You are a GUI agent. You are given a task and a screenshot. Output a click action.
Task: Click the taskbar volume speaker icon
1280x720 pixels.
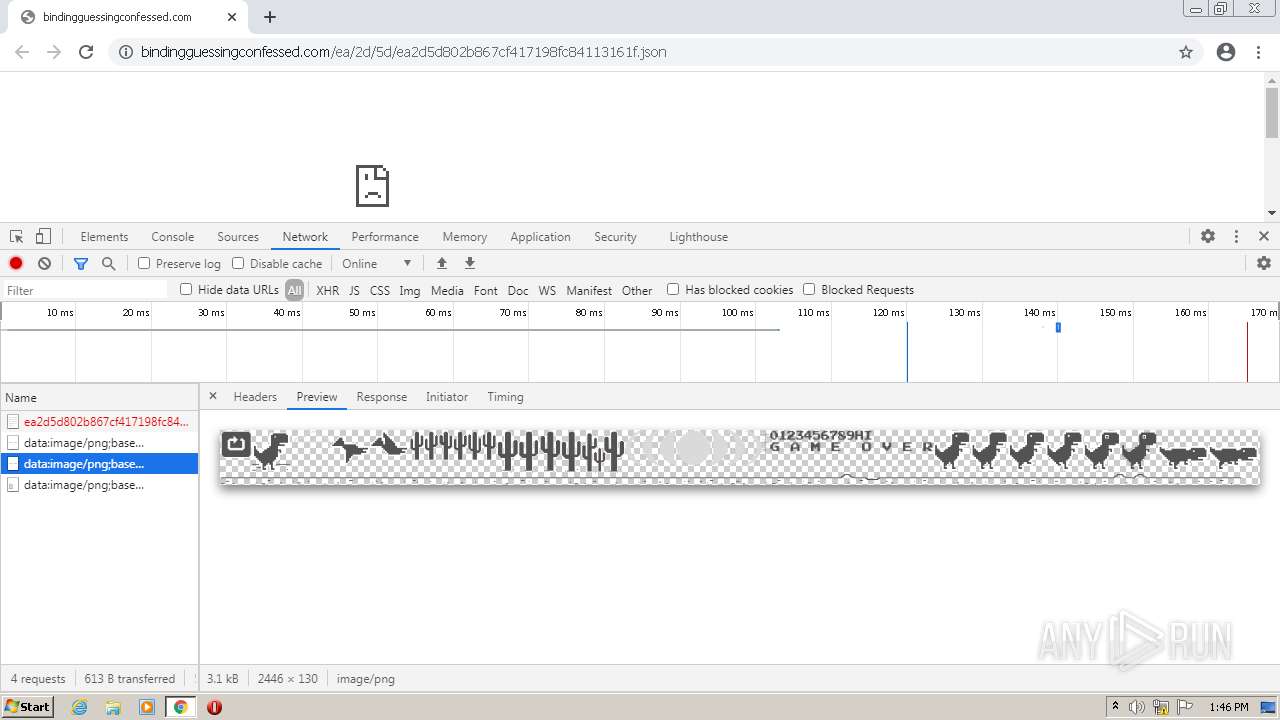click(x=1137, y=707)
